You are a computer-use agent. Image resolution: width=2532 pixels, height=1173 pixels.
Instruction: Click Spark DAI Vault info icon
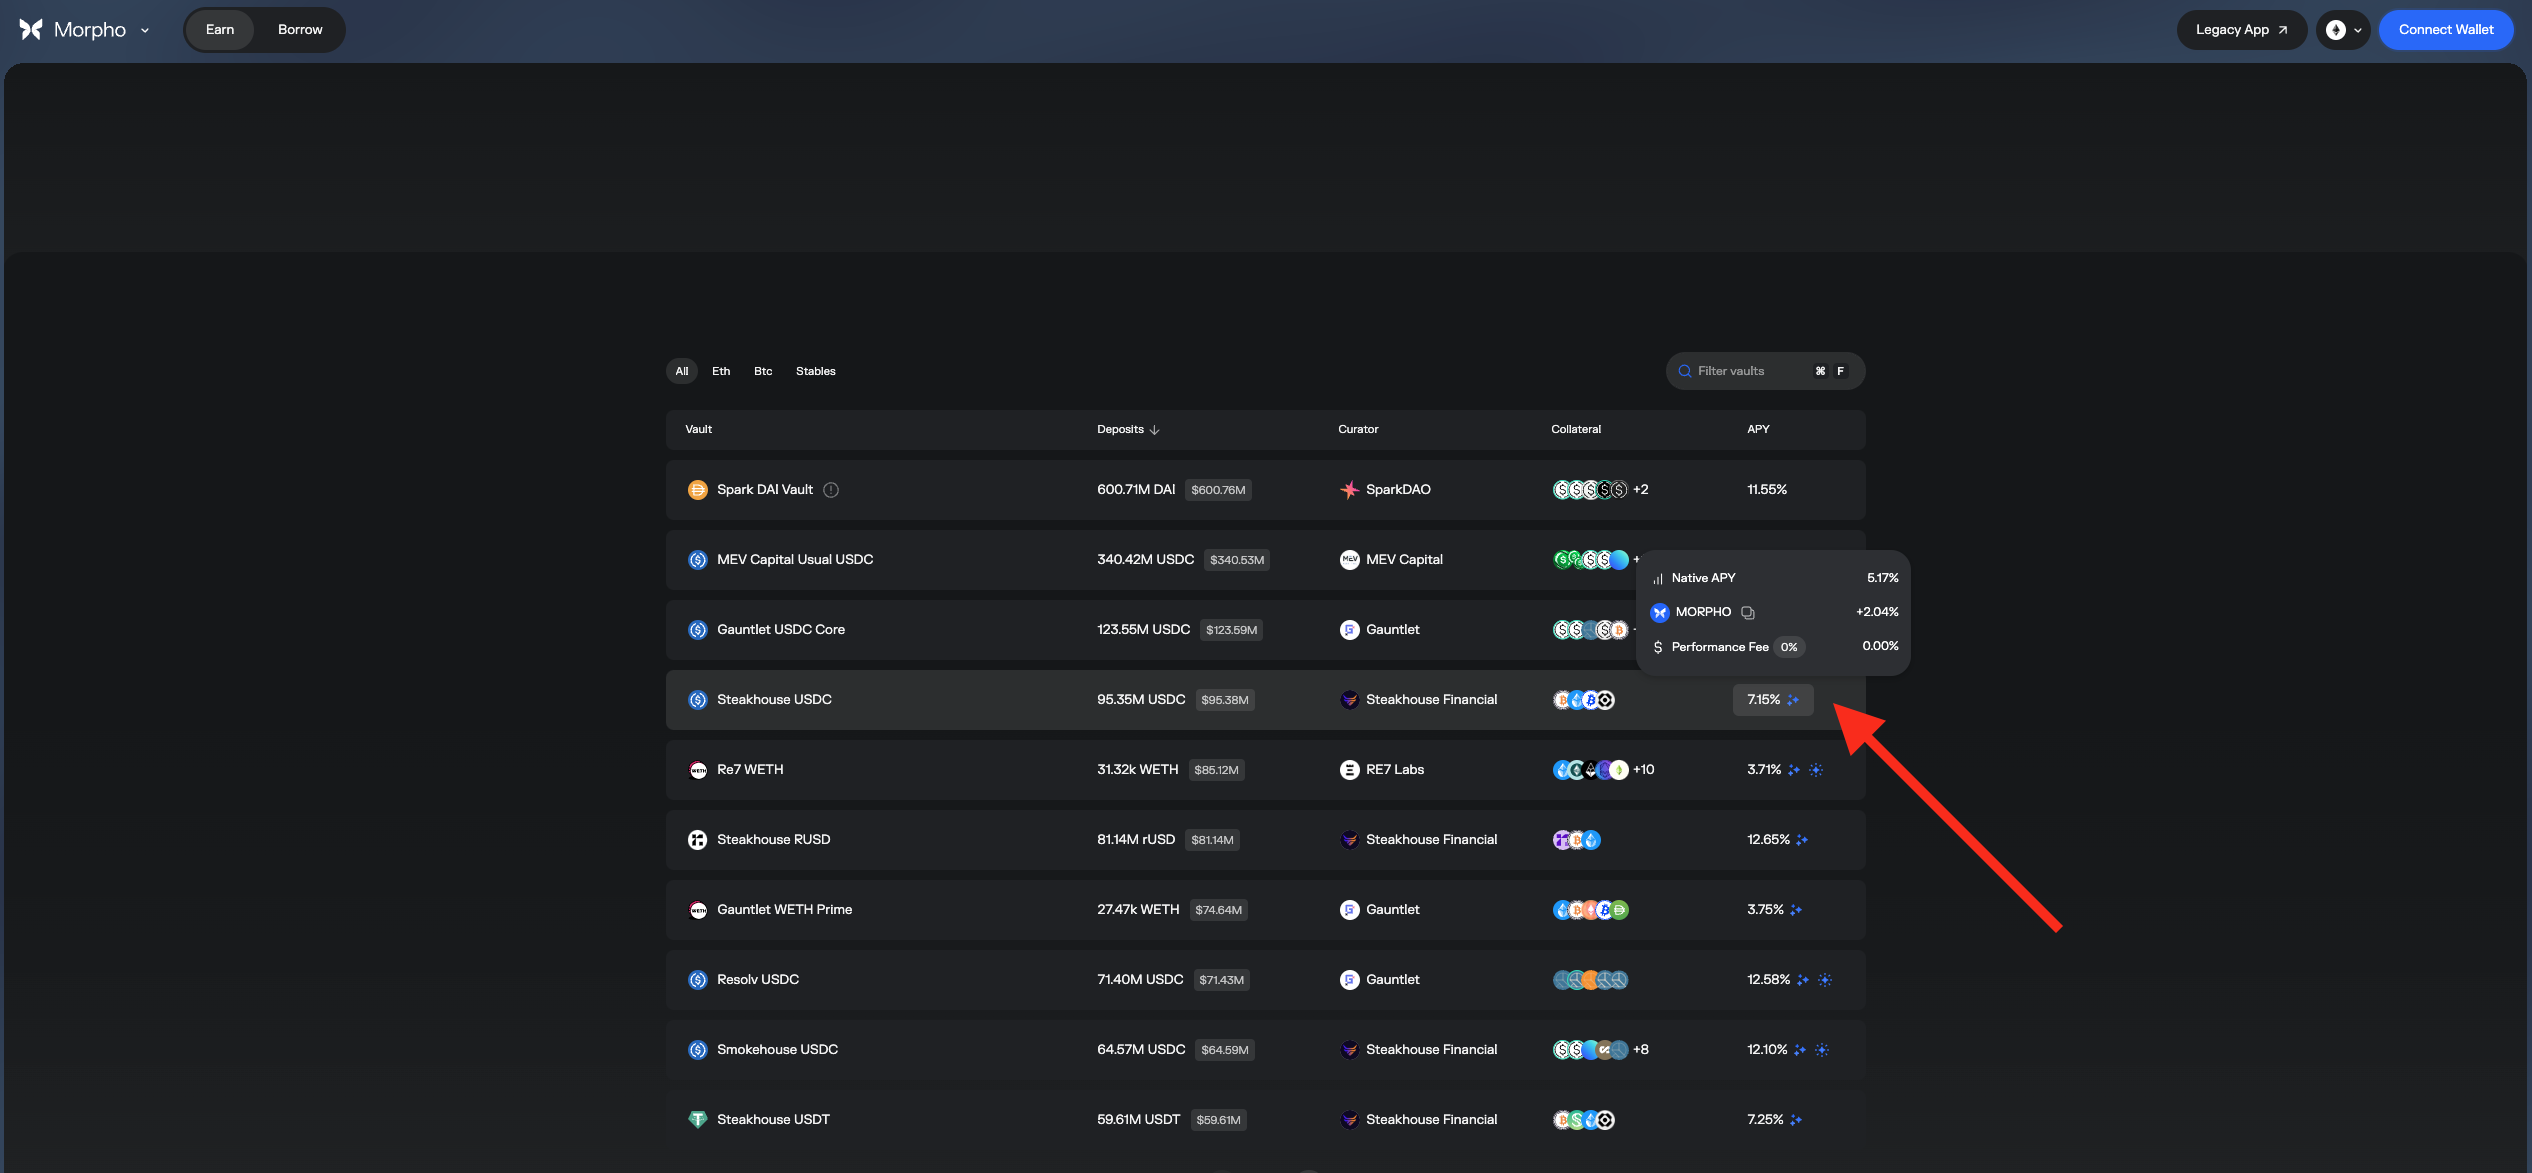831,490
